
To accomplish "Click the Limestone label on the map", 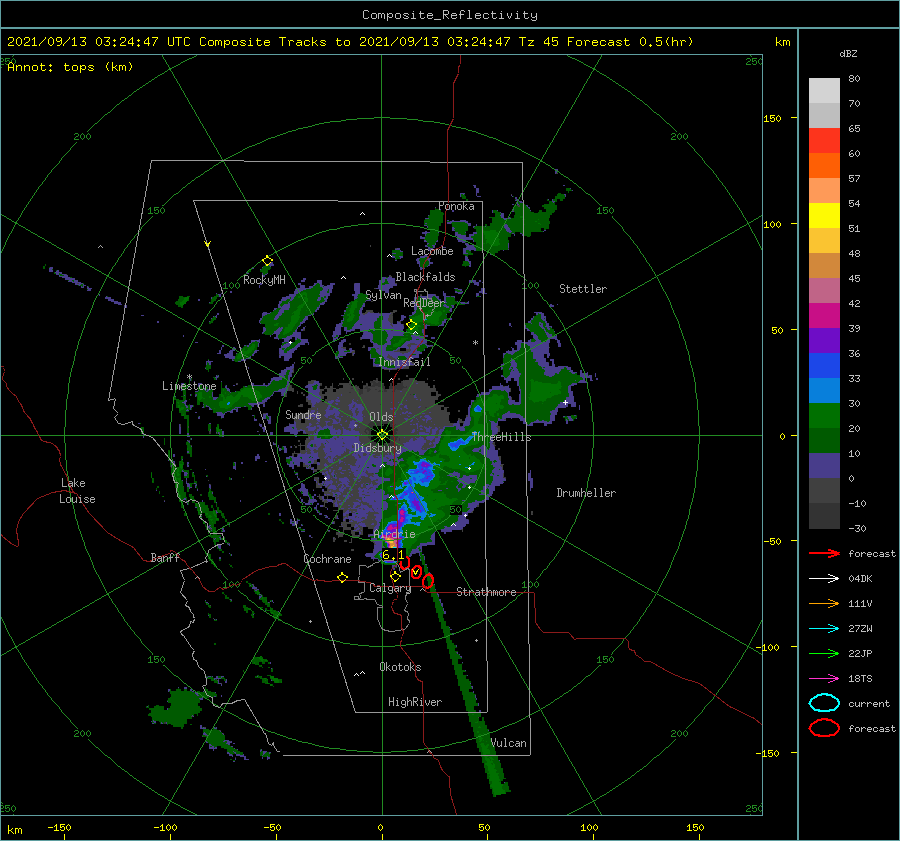I will [189, 386].
